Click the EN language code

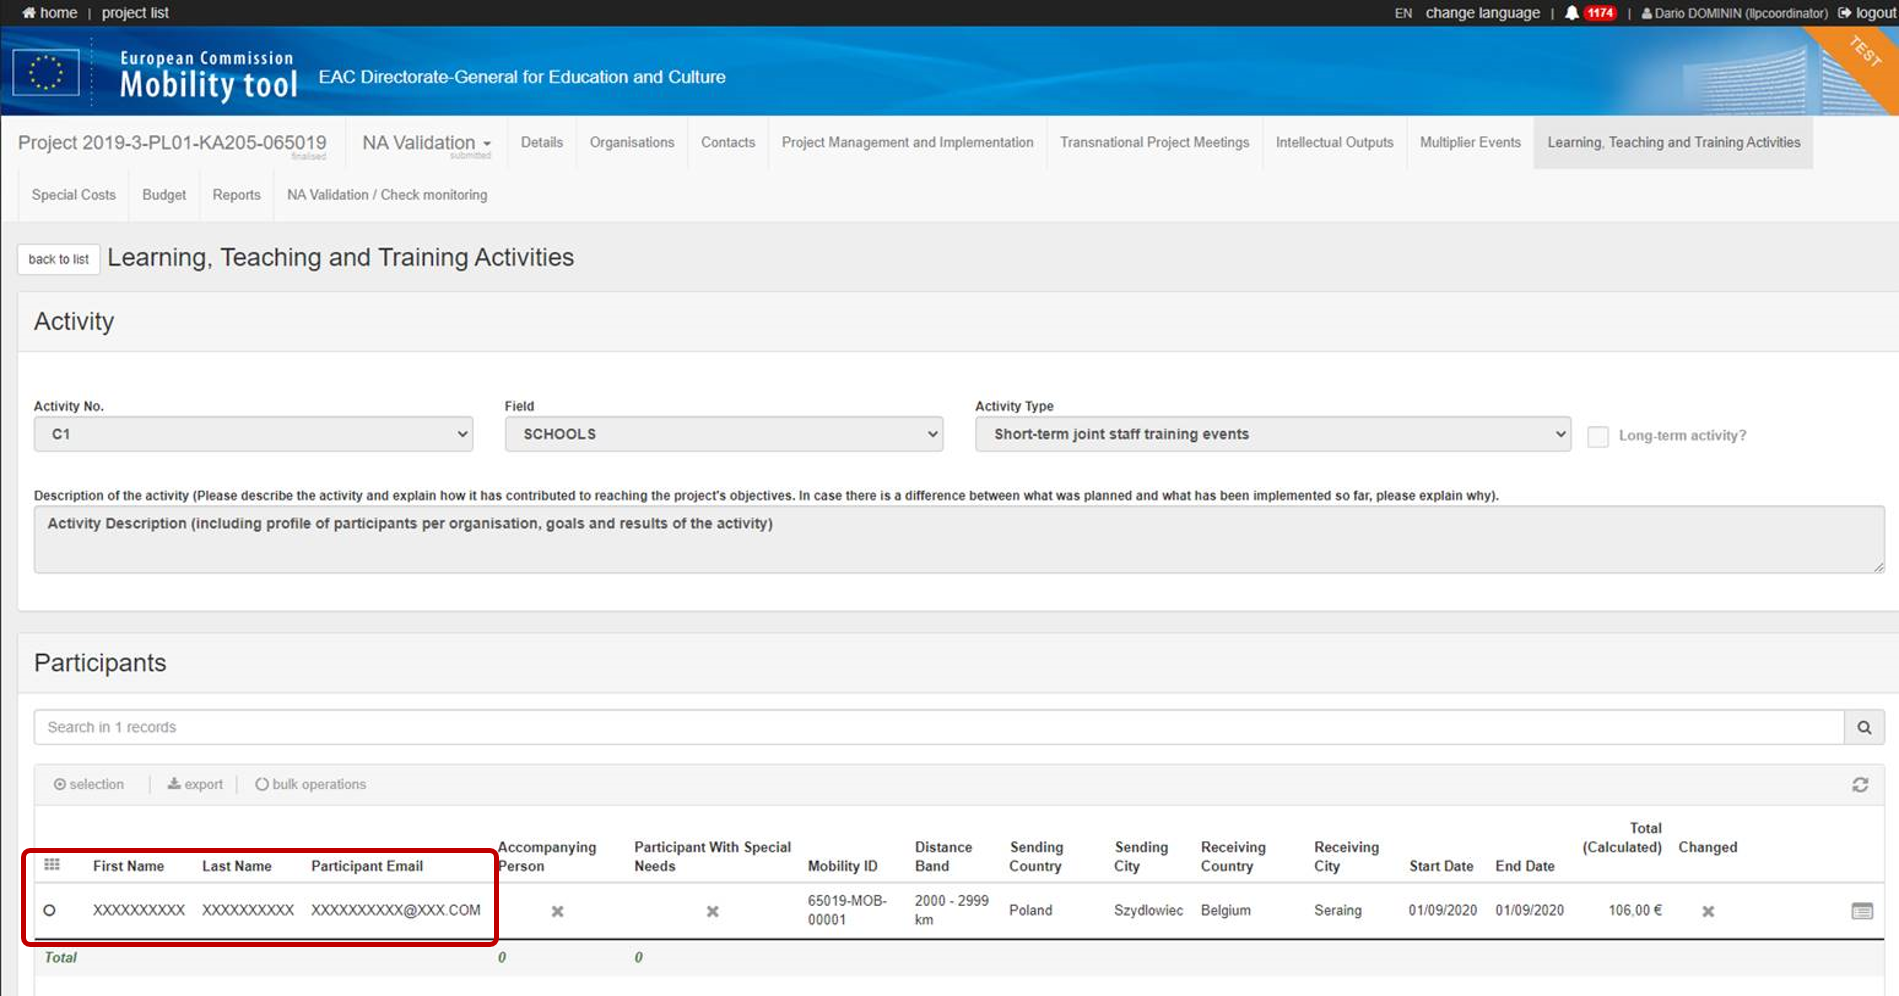1403,13
